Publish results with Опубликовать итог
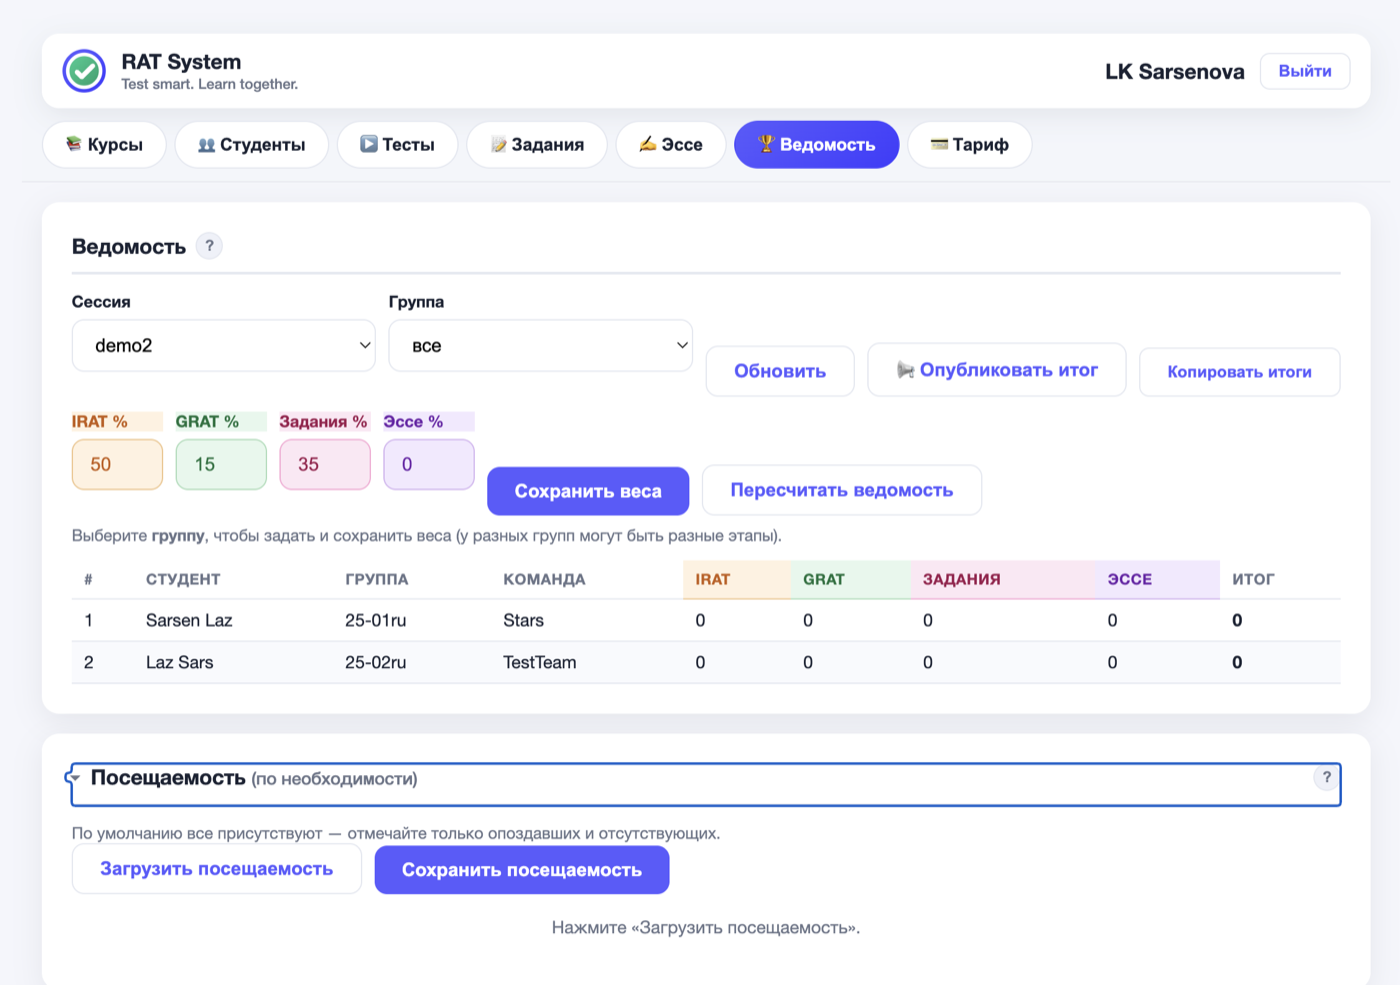The height and width of the screenshot is (985, 1400). click(997, 370)
